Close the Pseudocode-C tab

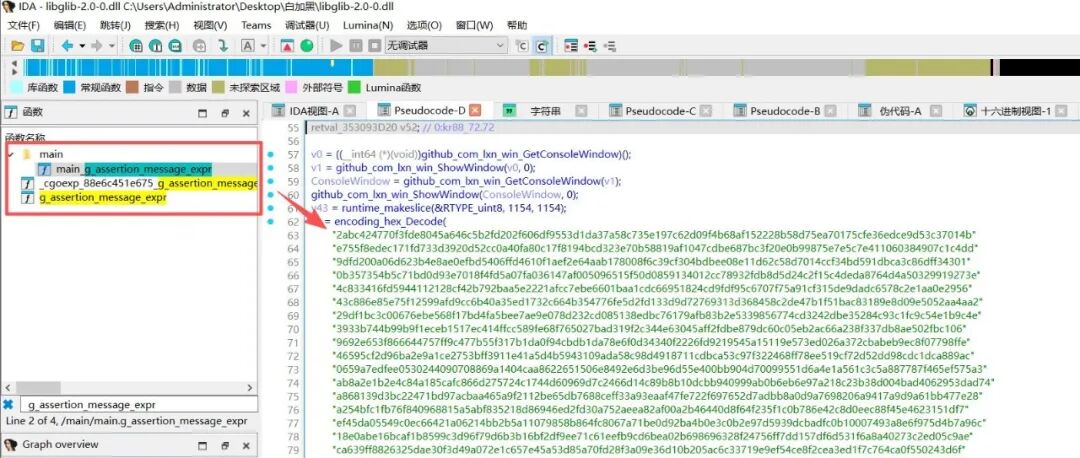point(707,111)
